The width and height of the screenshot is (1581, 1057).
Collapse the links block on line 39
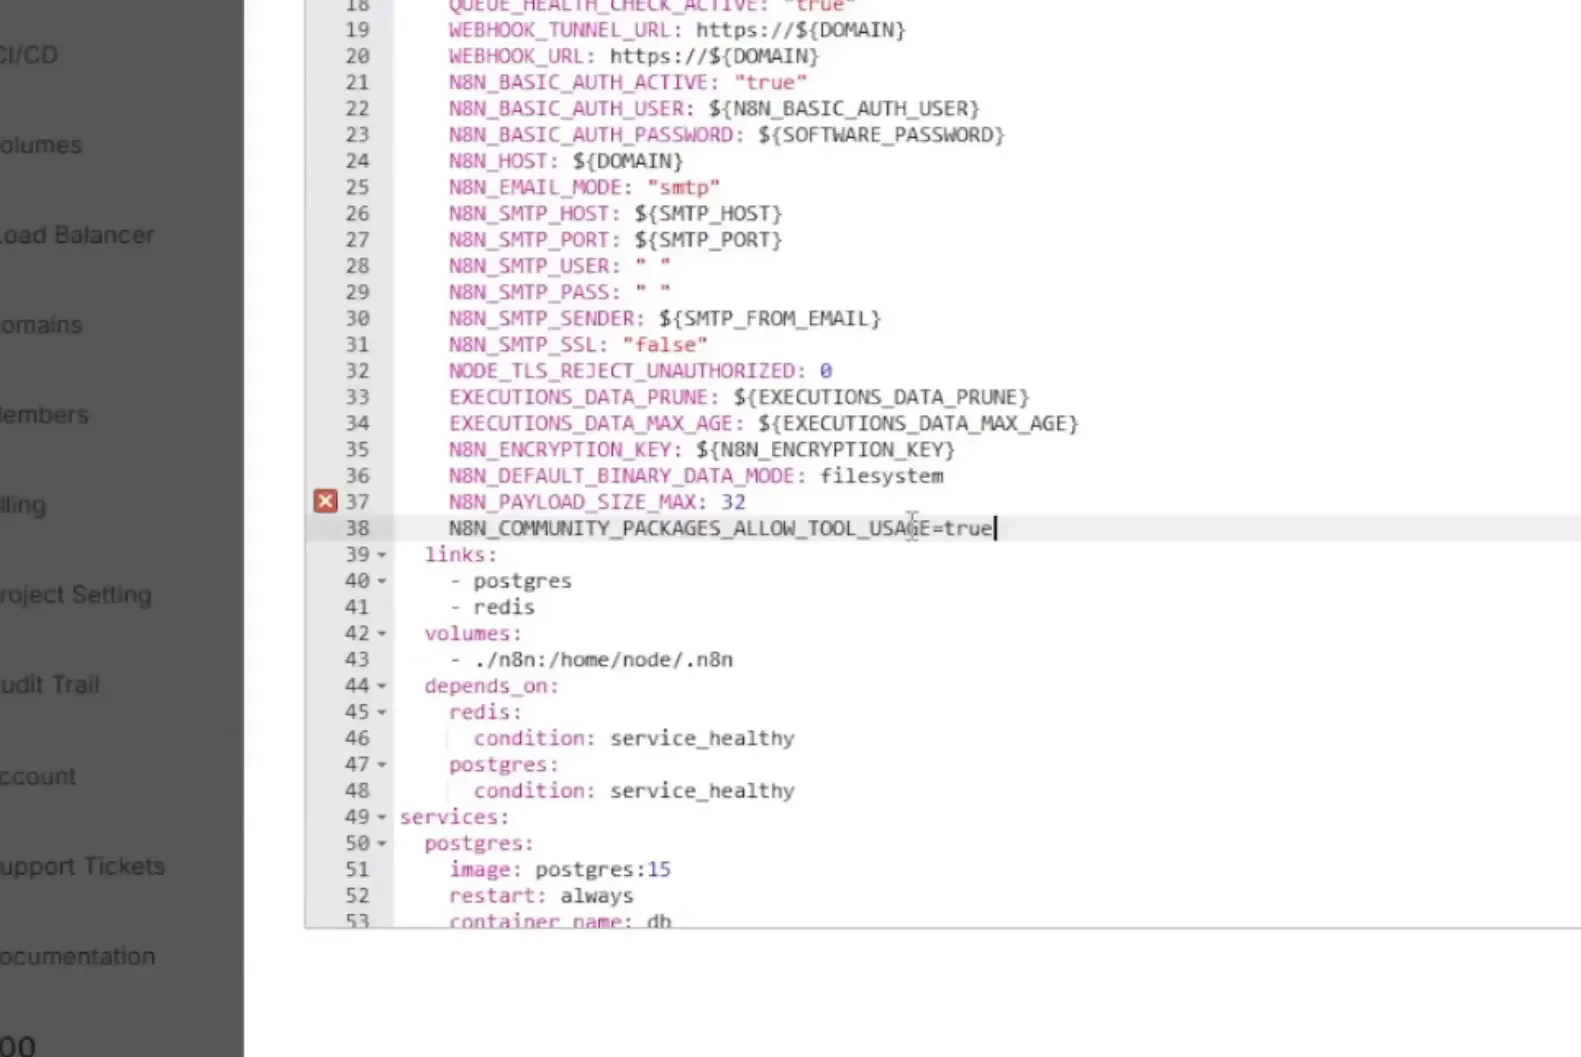coord(382,555)
